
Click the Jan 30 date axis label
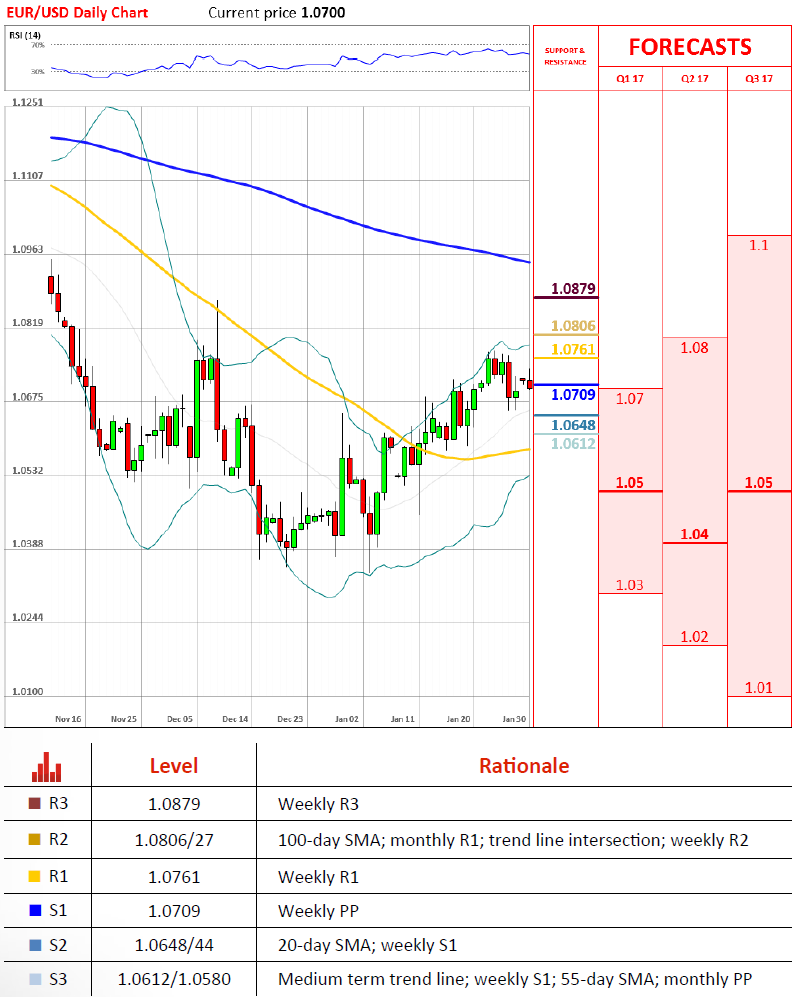click(x=514, y=719)
